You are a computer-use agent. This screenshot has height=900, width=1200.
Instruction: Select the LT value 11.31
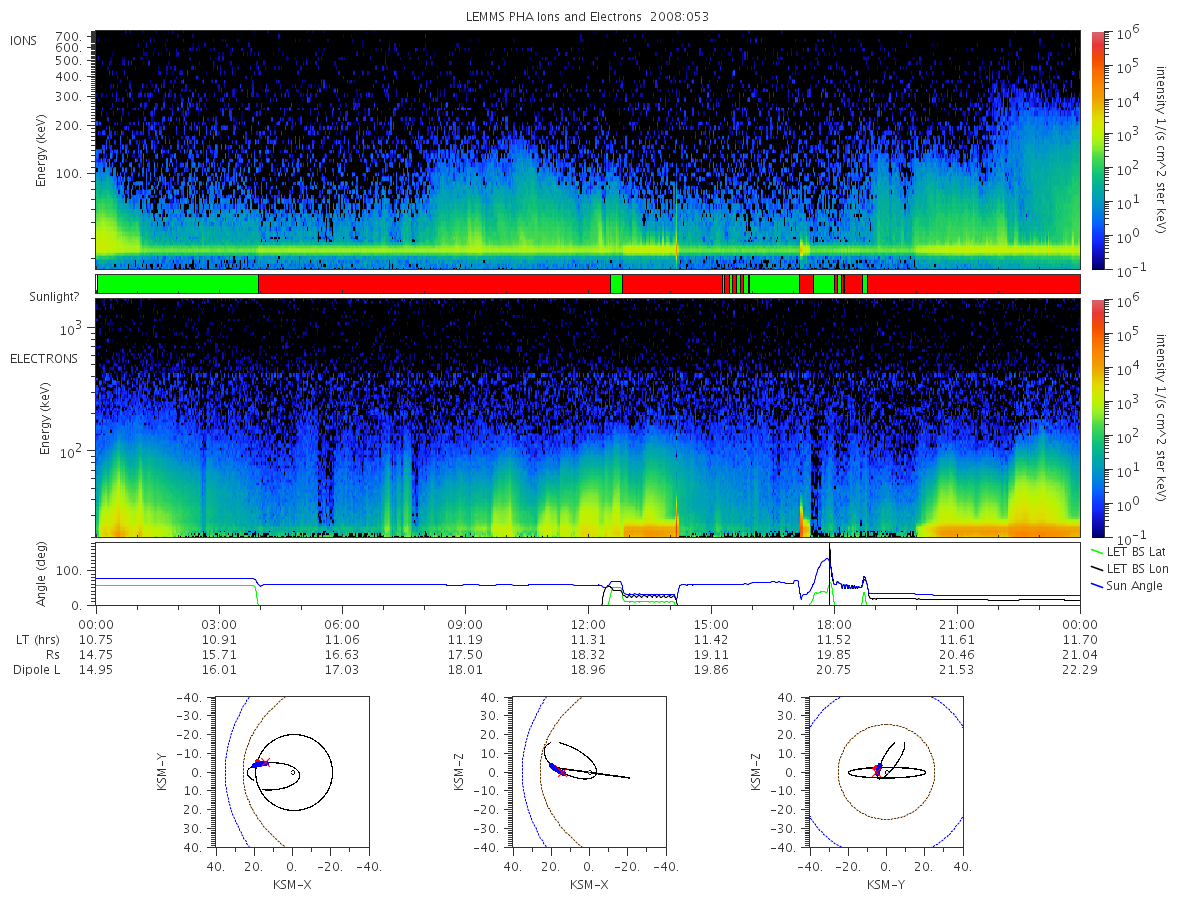[x=588, y=639]
